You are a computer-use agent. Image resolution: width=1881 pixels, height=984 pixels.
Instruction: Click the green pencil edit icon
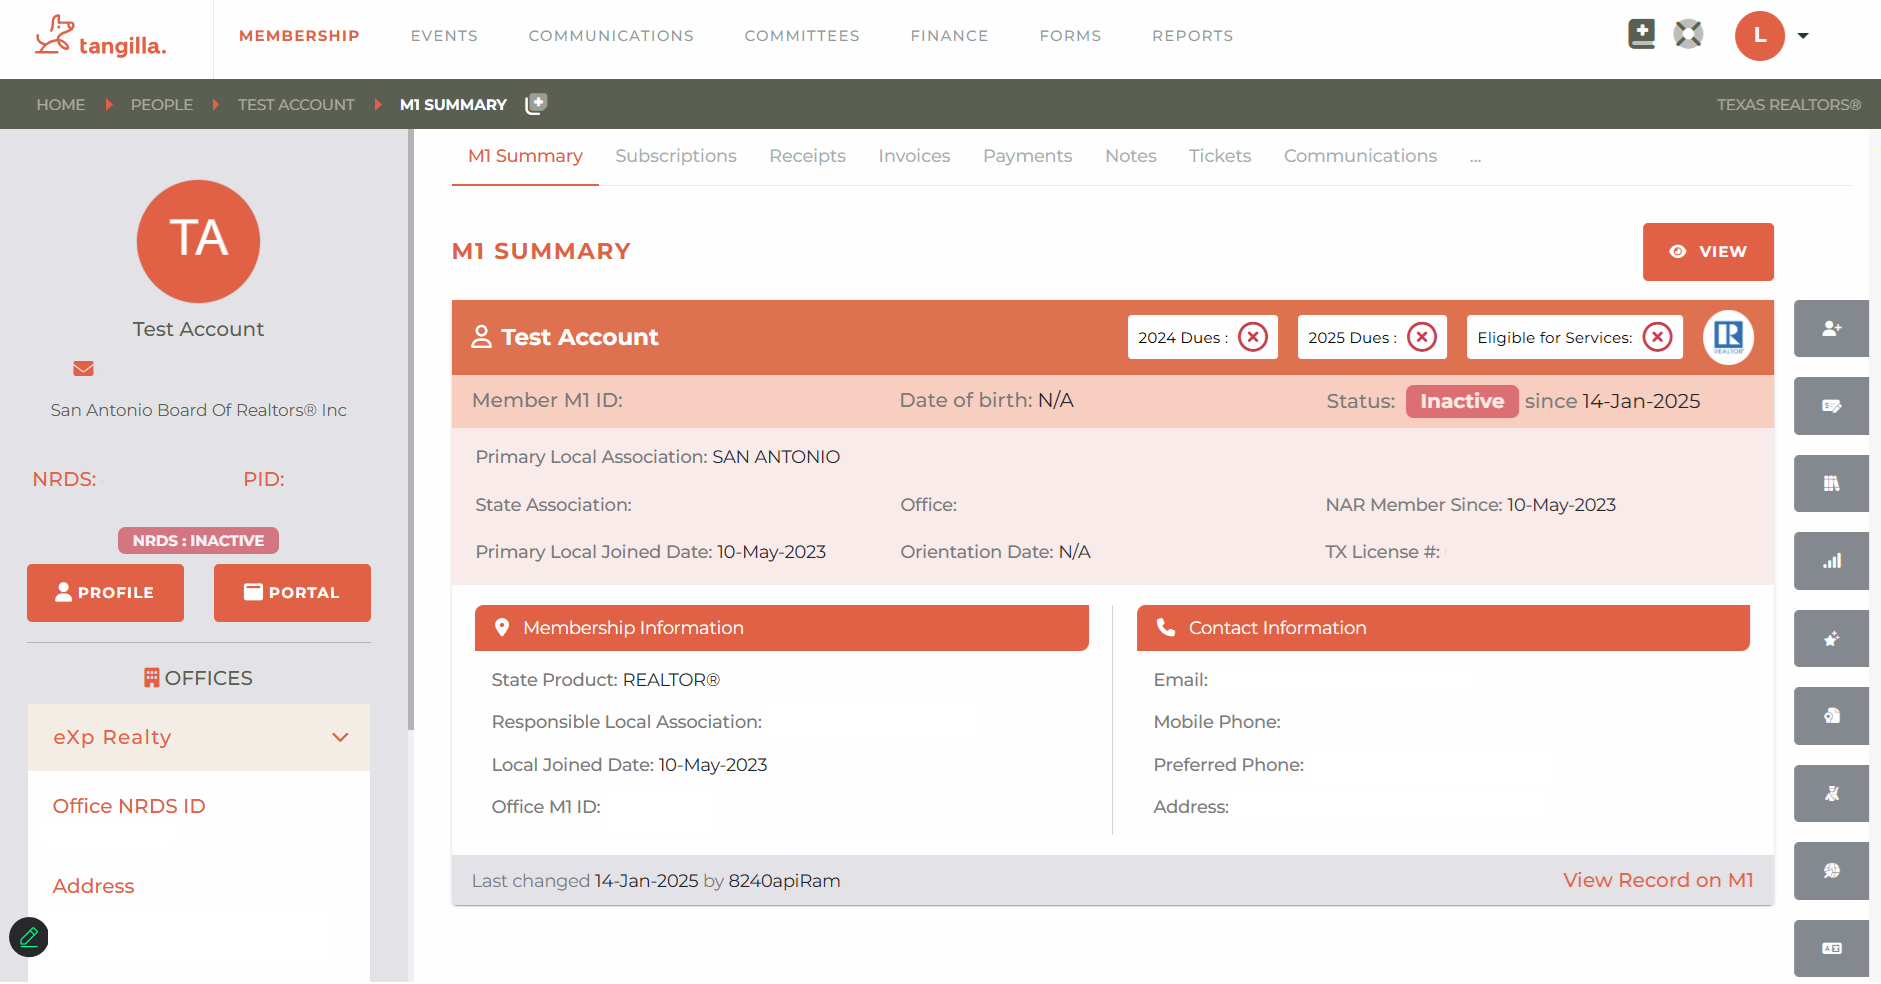29,937
